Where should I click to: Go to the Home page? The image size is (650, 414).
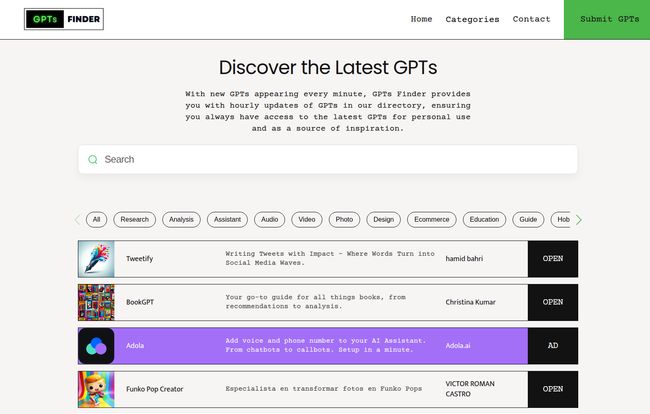(x=421, y=19)
